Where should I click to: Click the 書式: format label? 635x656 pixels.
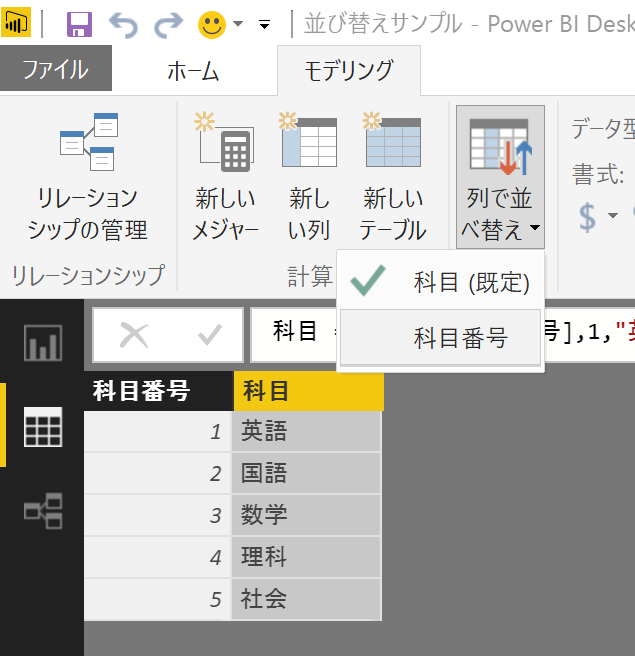pos(598,174)
